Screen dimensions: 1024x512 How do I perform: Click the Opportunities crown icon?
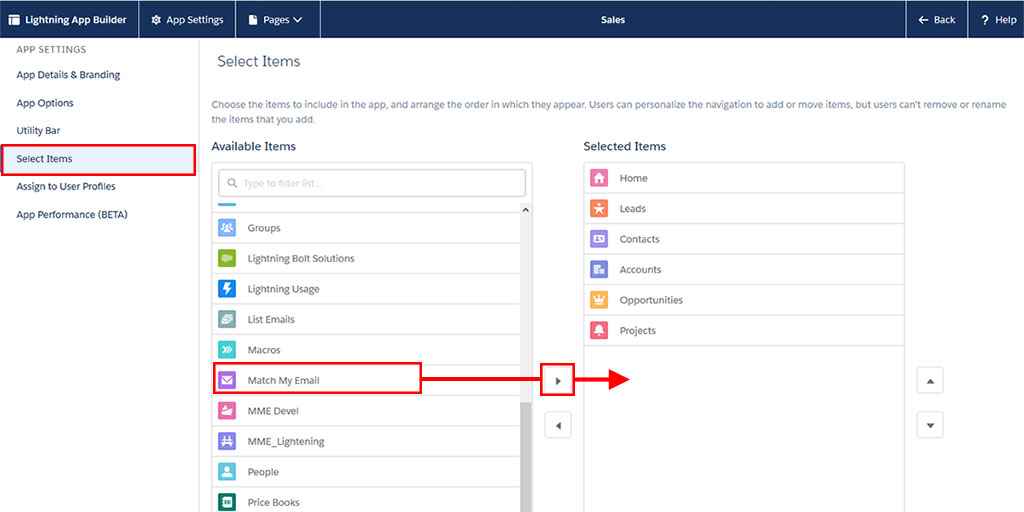pyautogui.click(x=599, y=300)
